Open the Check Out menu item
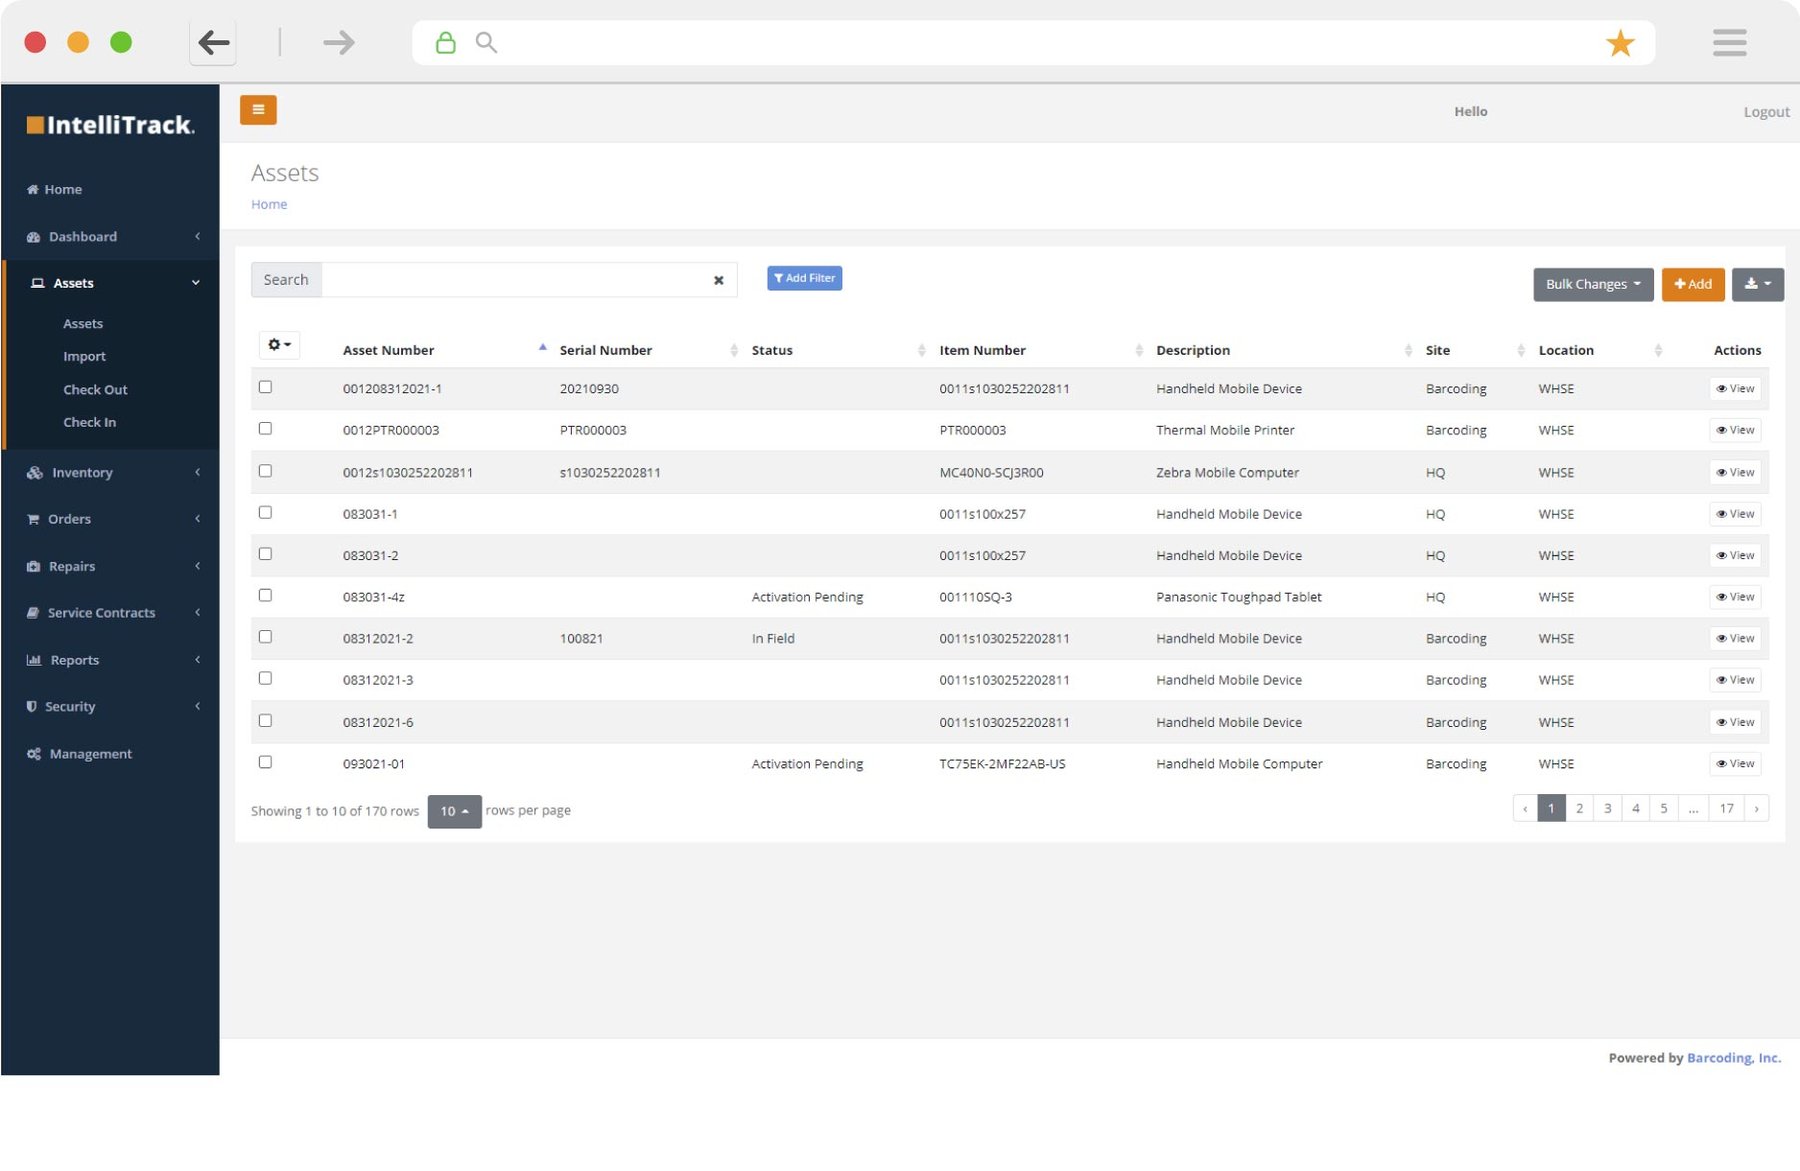1800x1171 pixels. coord(95,389)
